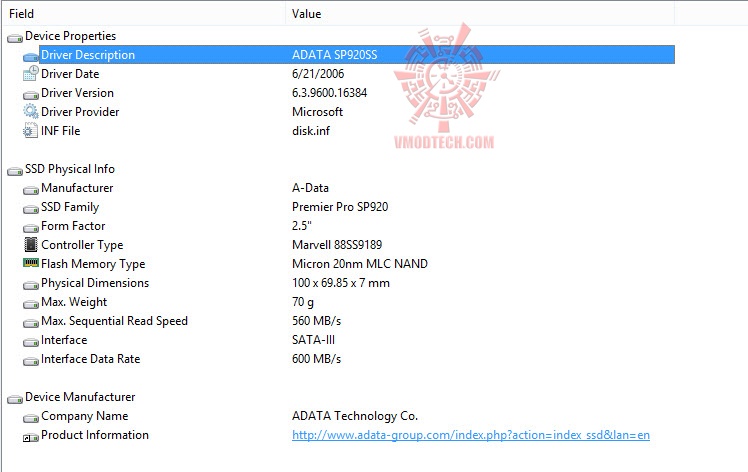The height and width of the screenshot is (472, 748).
Task: Select the Driver Description field label
Action: 88,55
